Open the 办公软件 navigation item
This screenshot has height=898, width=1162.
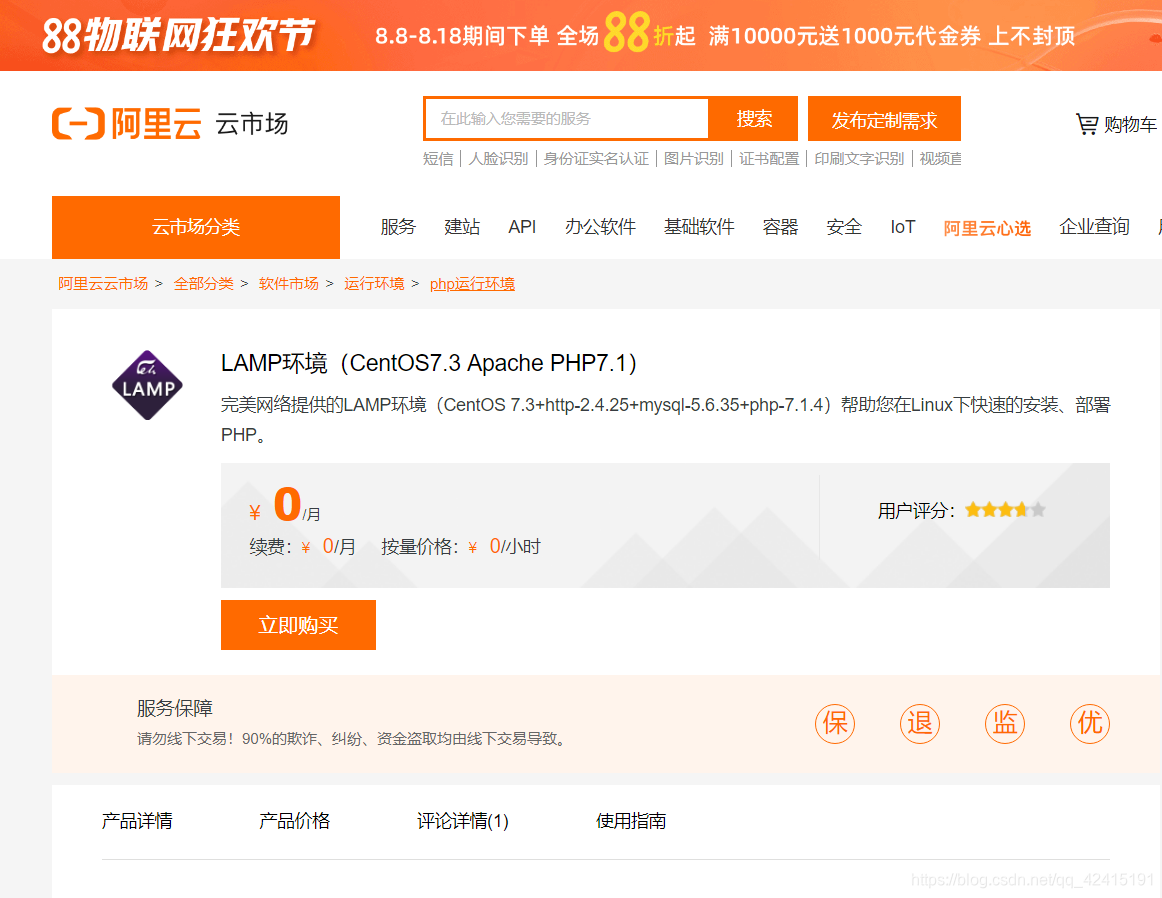point(600,227)
